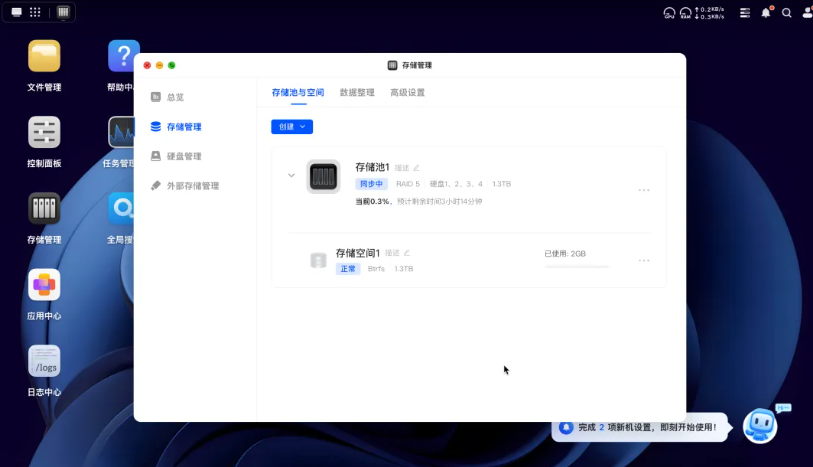Edit description pencil for 存储池1
The height and width of the screenshot is (467, 813).
pyautogui.click(x=416, y=168)
